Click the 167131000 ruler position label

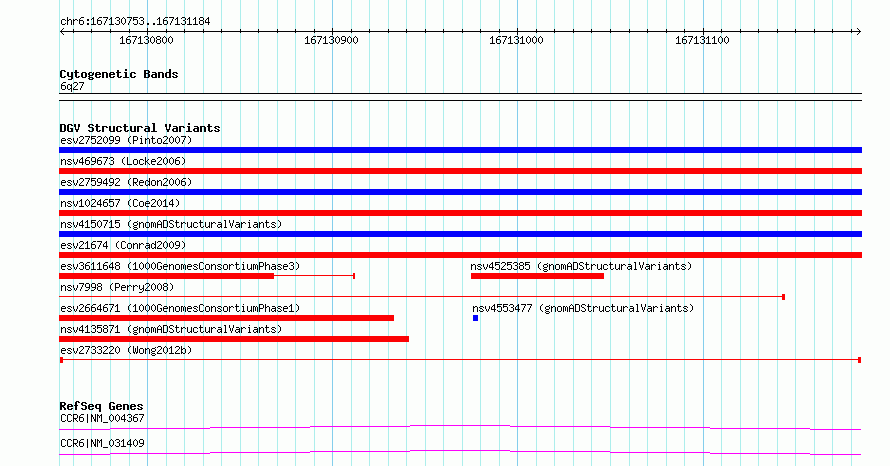click(517, 40)
